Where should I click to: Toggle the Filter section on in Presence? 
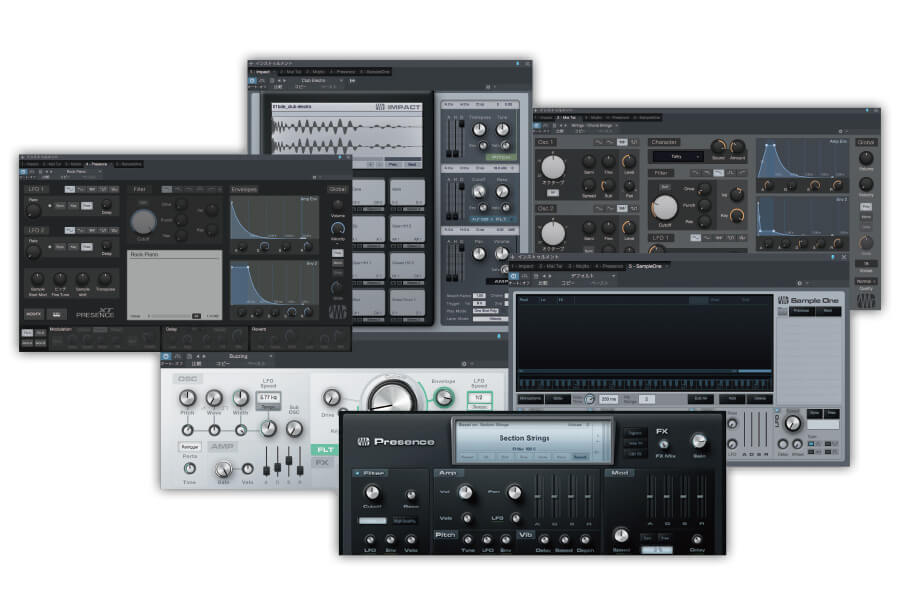pyautogui.click(x=358, y=473)
